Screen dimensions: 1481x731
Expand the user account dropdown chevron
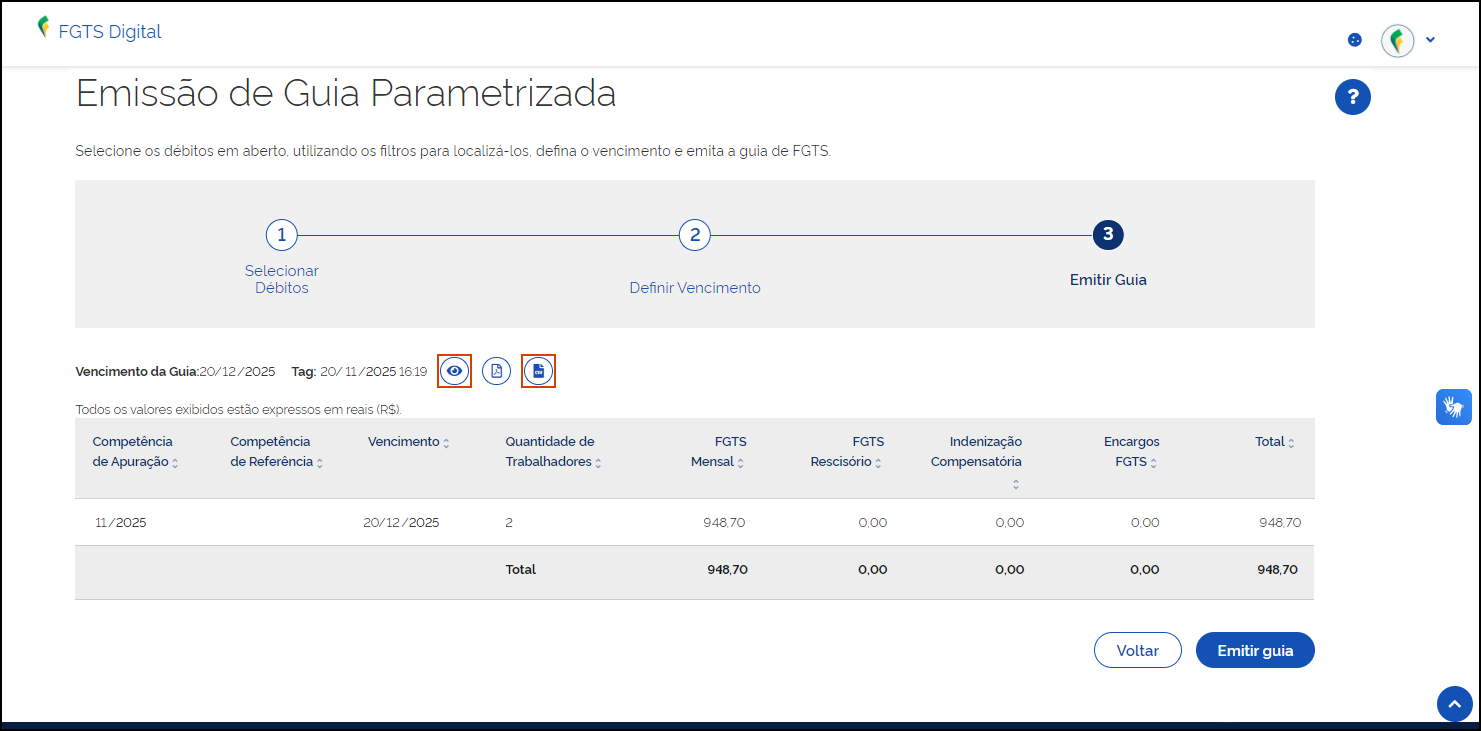[1430, 40]
